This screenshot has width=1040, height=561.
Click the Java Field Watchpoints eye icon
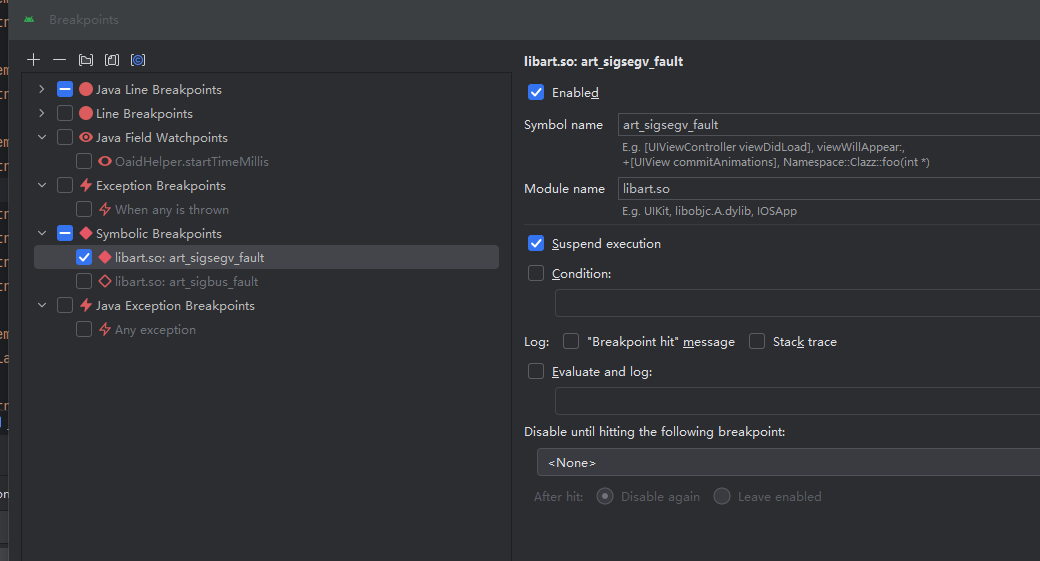[x=86, y=138]
